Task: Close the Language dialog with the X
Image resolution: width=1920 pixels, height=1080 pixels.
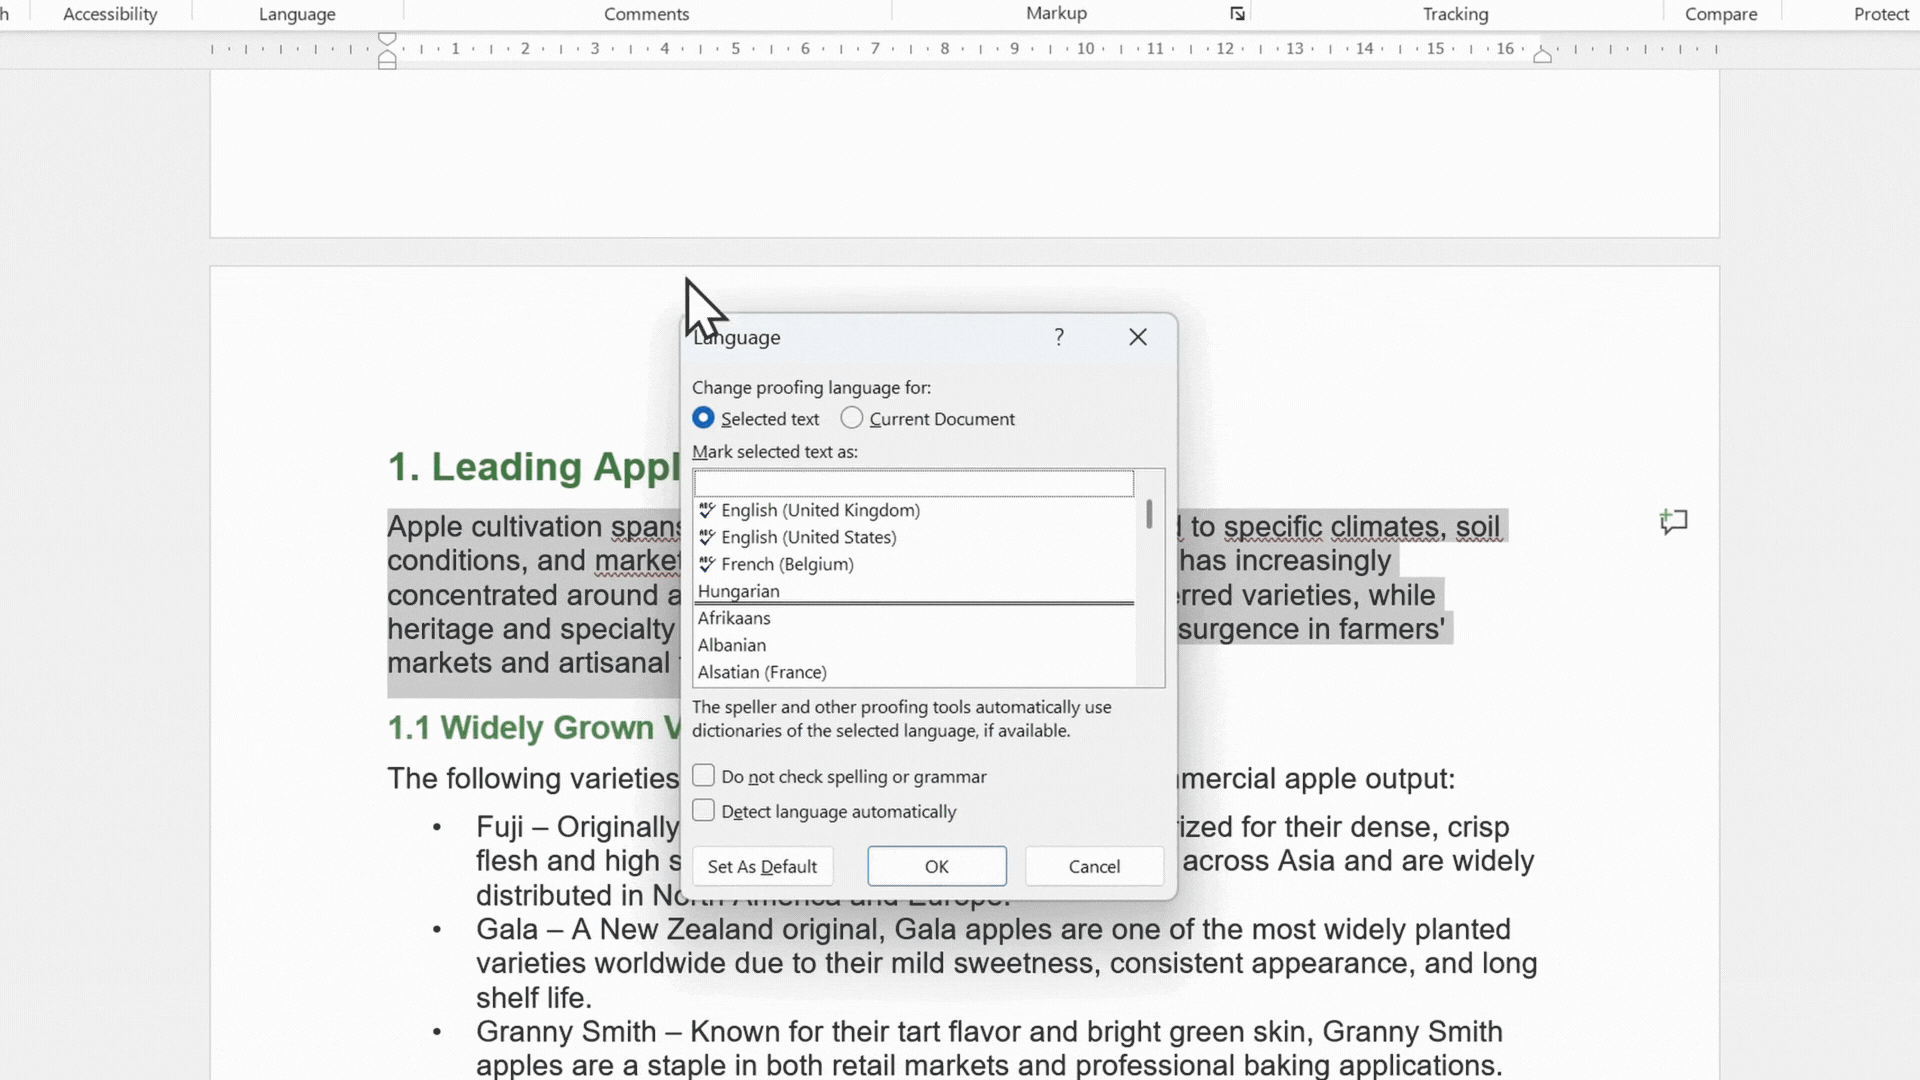Action: tap(1138, 337)
